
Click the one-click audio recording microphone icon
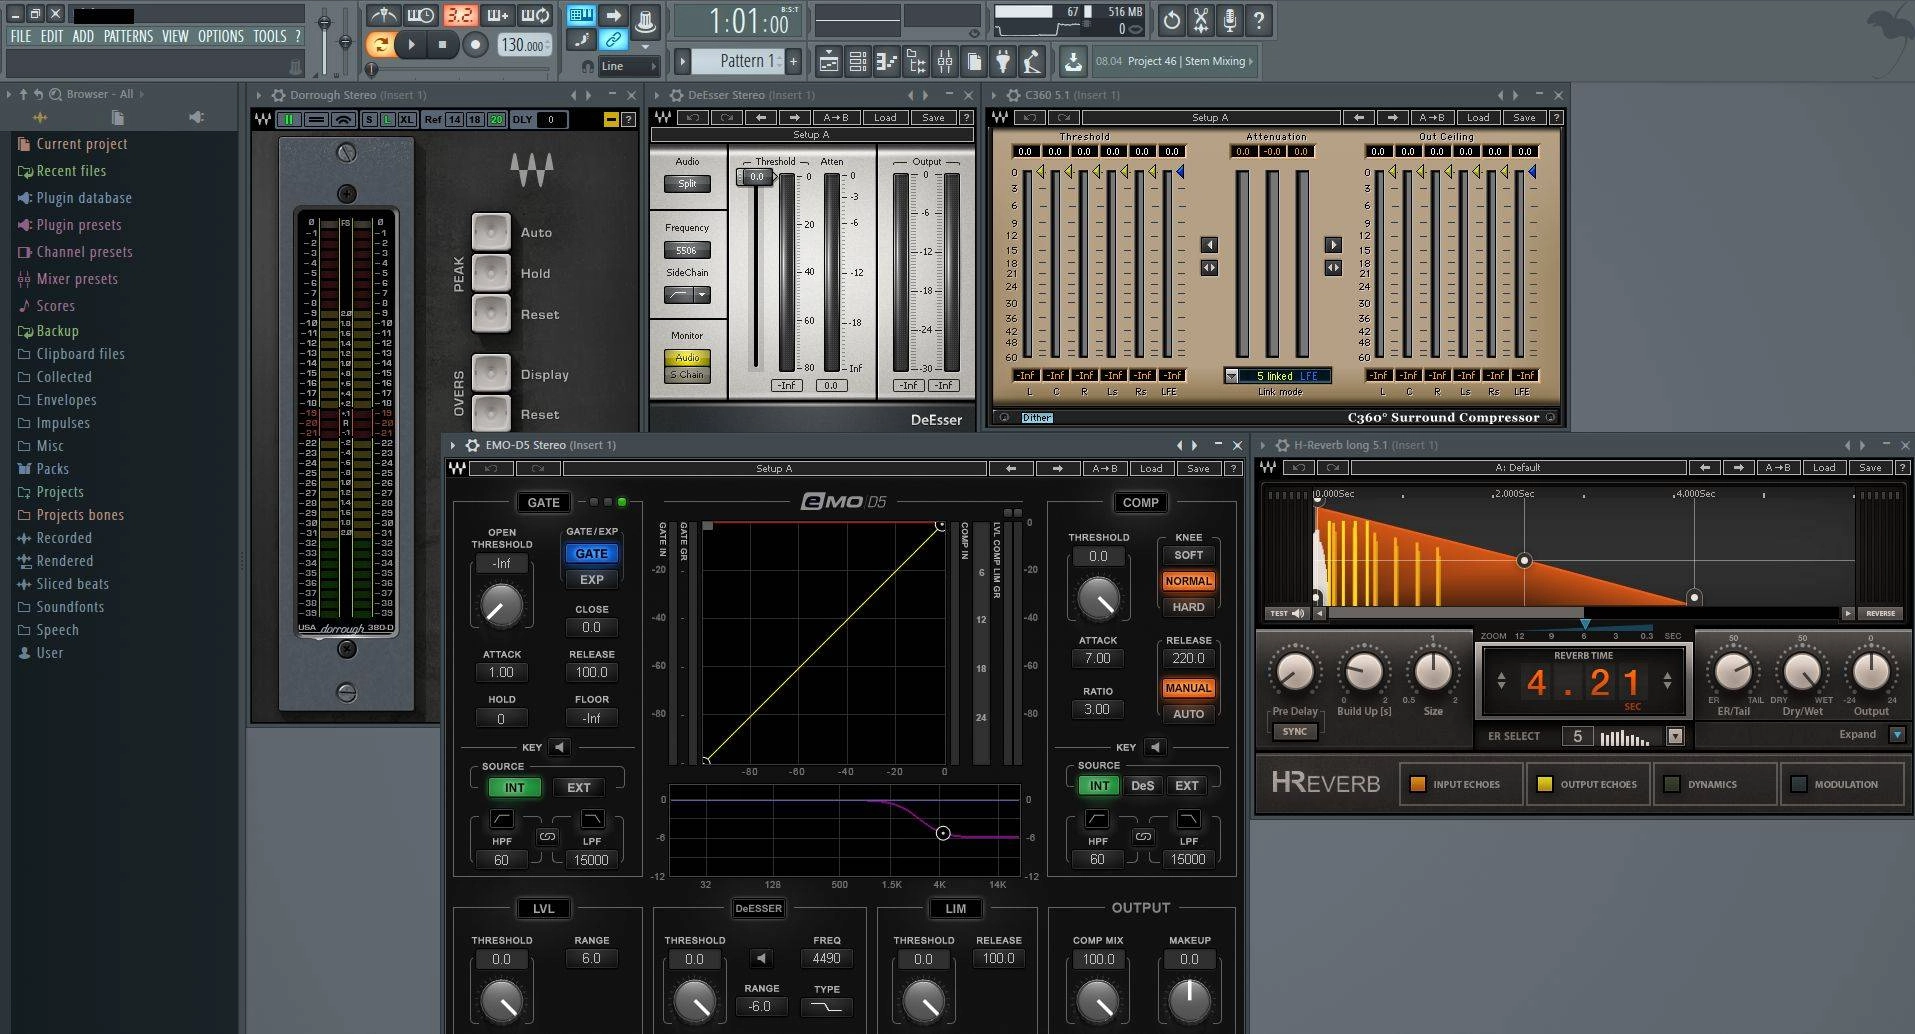(1229, 19)
